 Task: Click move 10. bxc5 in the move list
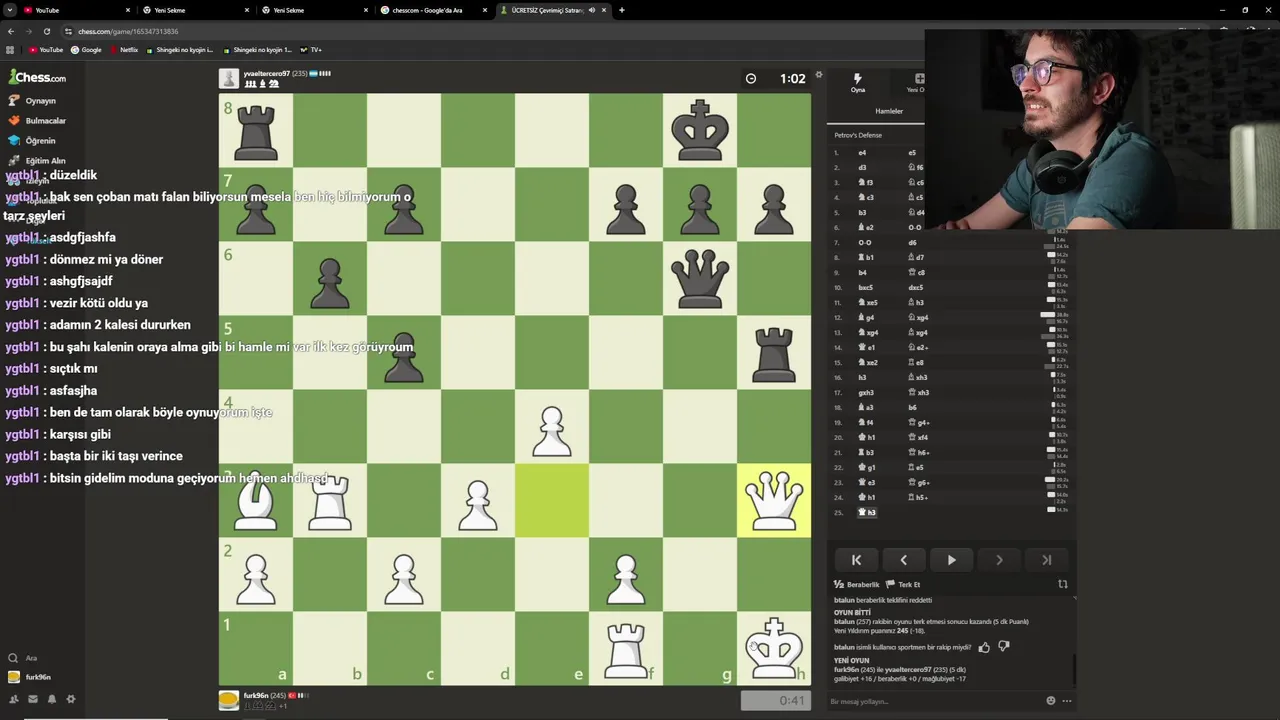pos(866,288)
